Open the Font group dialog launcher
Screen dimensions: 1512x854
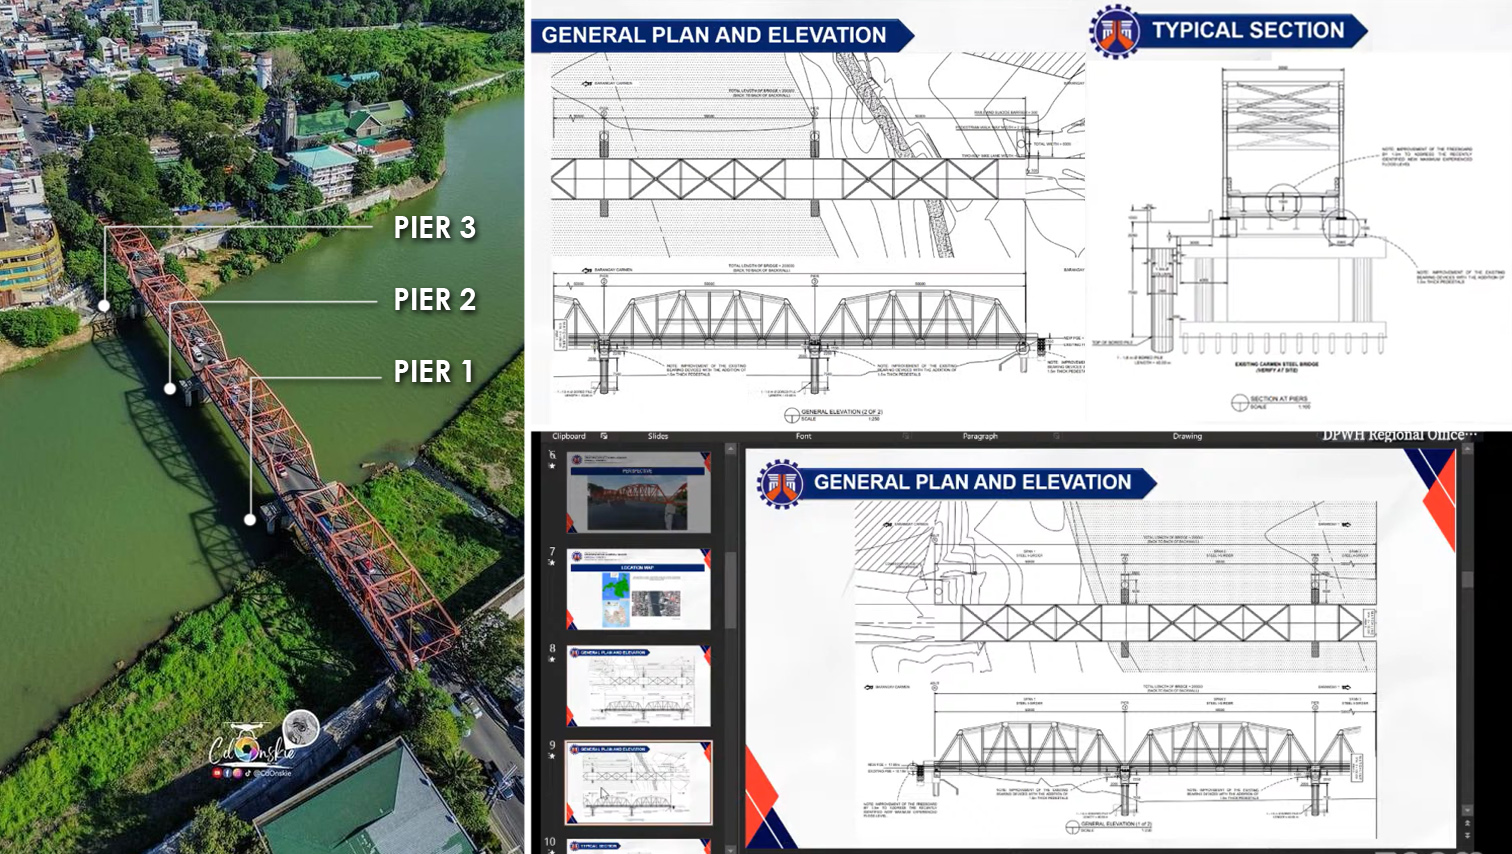[x=905, y=436]
